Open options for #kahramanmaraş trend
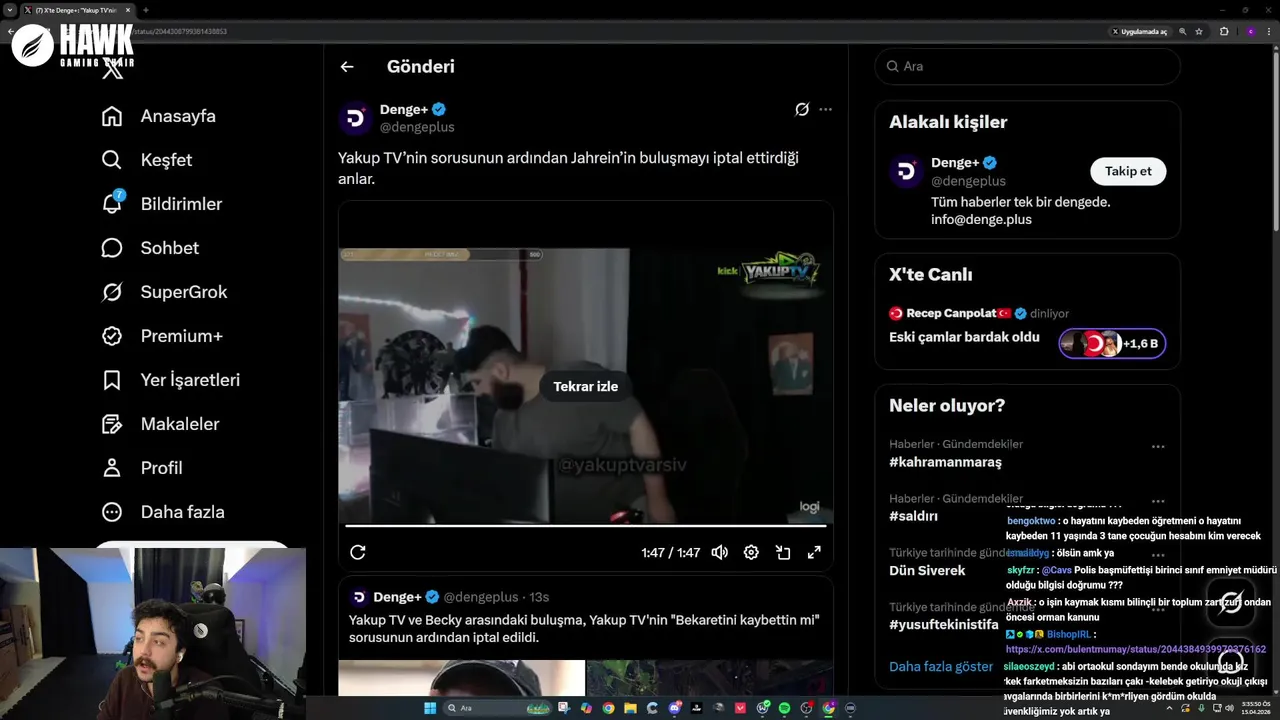The image size is (1280, 720). click(x=1157, y=447)
